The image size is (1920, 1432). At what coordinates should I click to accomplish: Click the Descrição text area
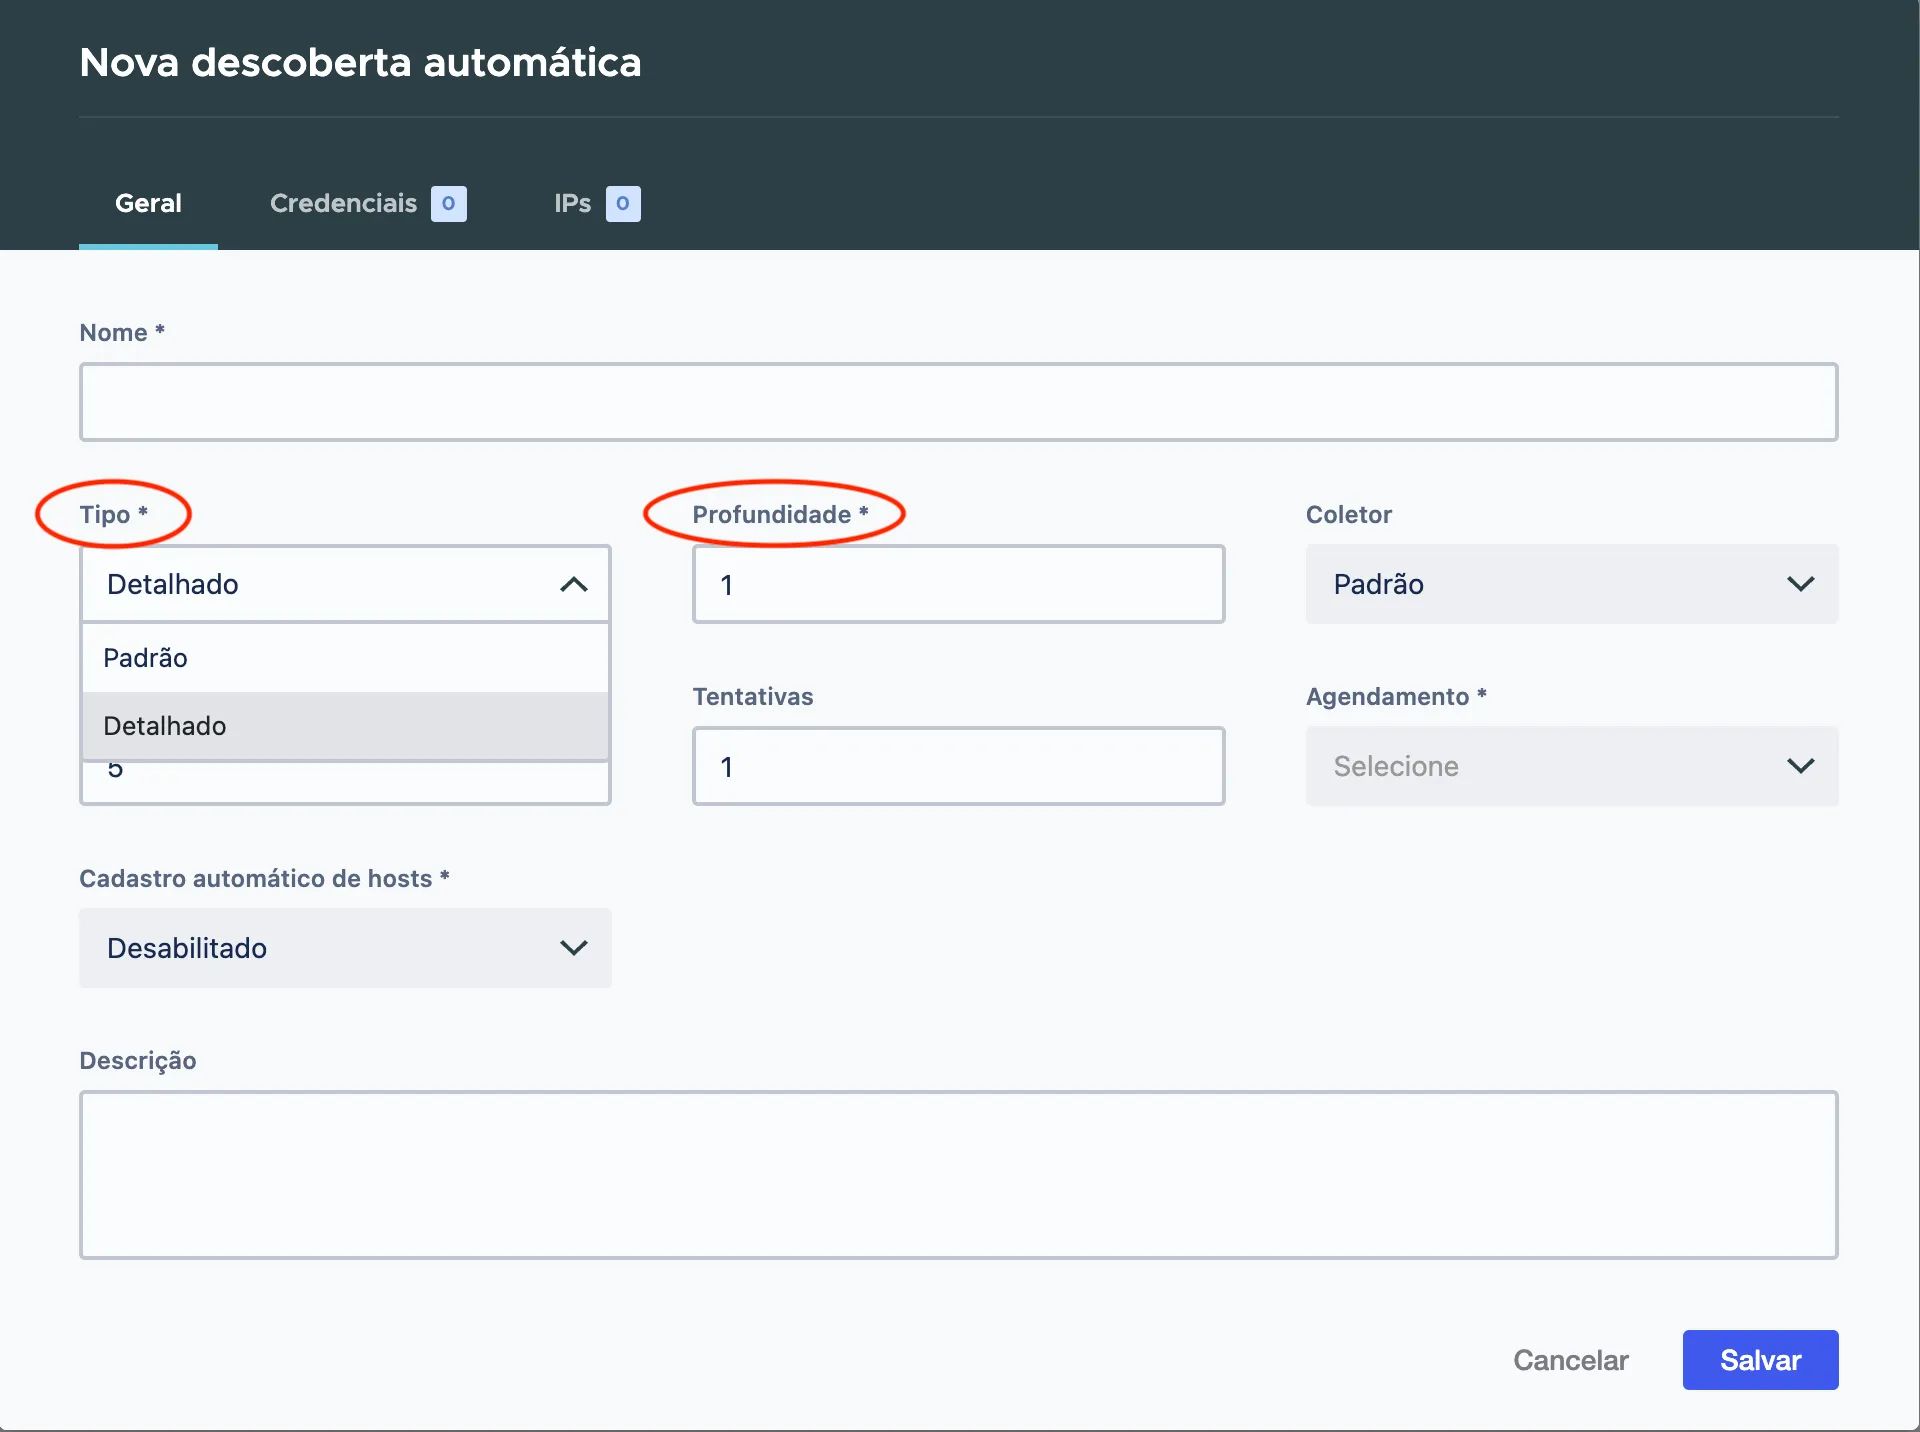(958, 1175)
